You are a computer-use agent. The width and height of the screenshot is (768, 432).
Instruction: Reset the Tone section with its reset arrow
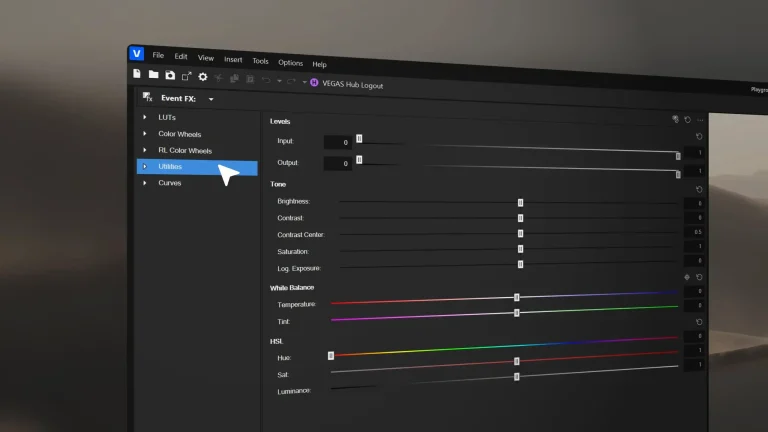tap(699, 189)
